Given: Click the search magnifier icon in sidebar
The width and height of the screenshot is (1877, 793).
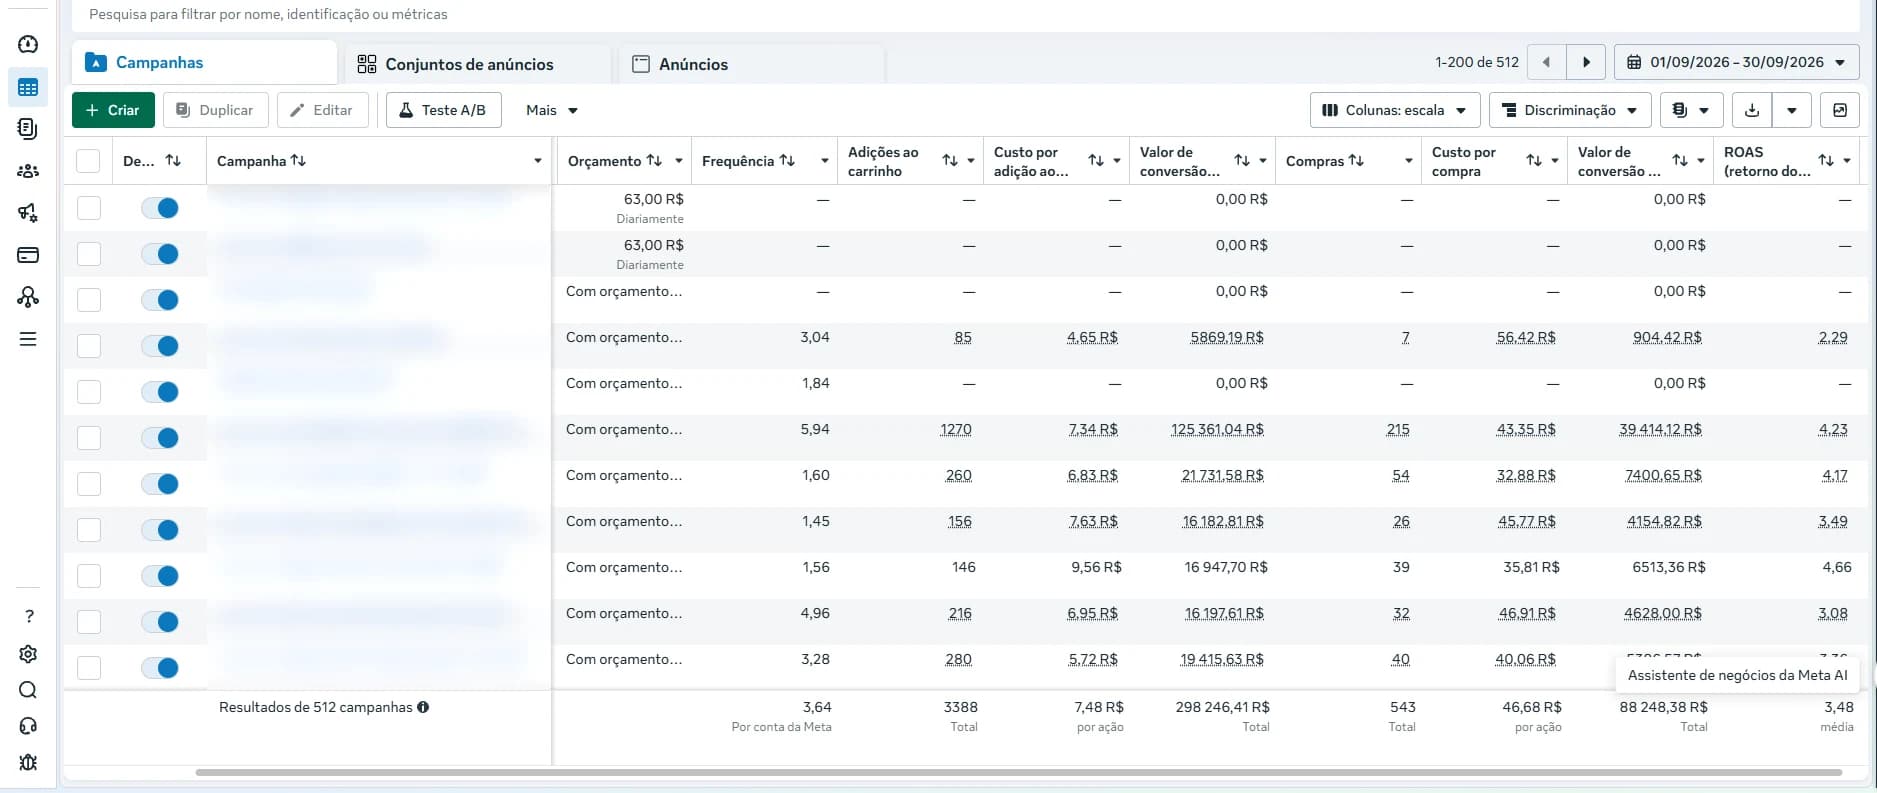Looking at the screenshot, I should pos(28,690).
